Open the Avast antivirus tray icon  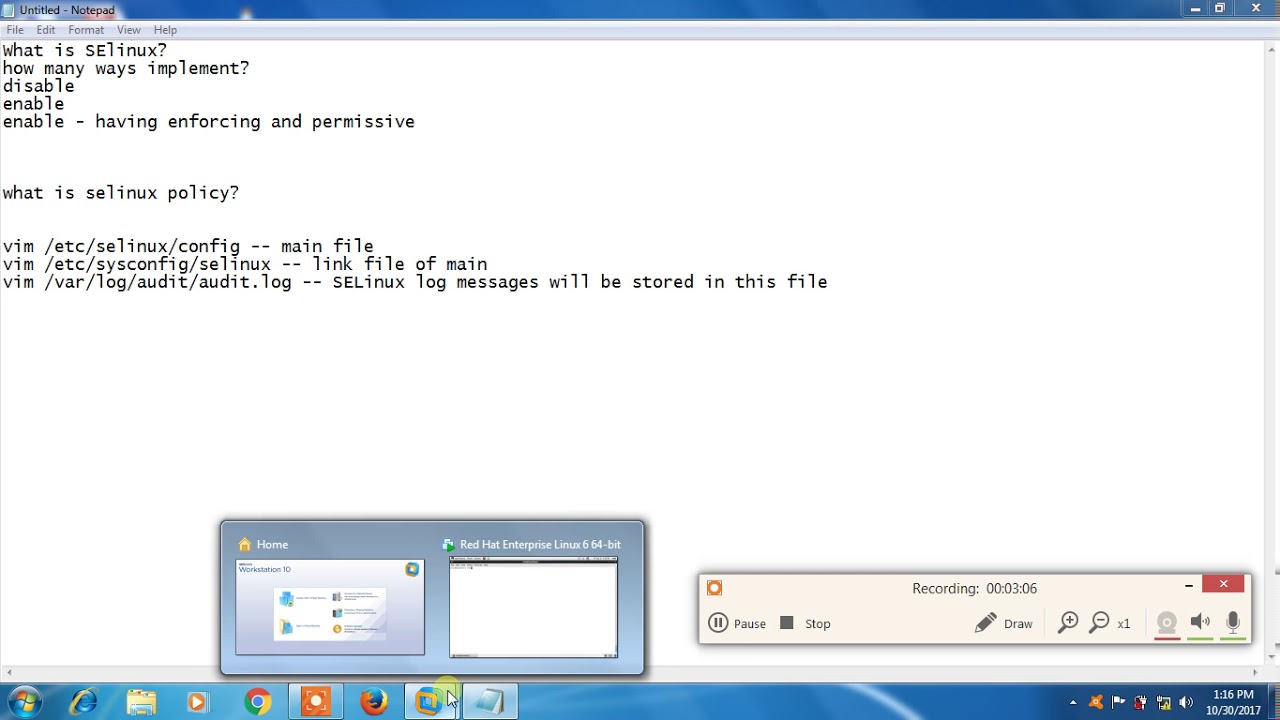coord(1096,702)
